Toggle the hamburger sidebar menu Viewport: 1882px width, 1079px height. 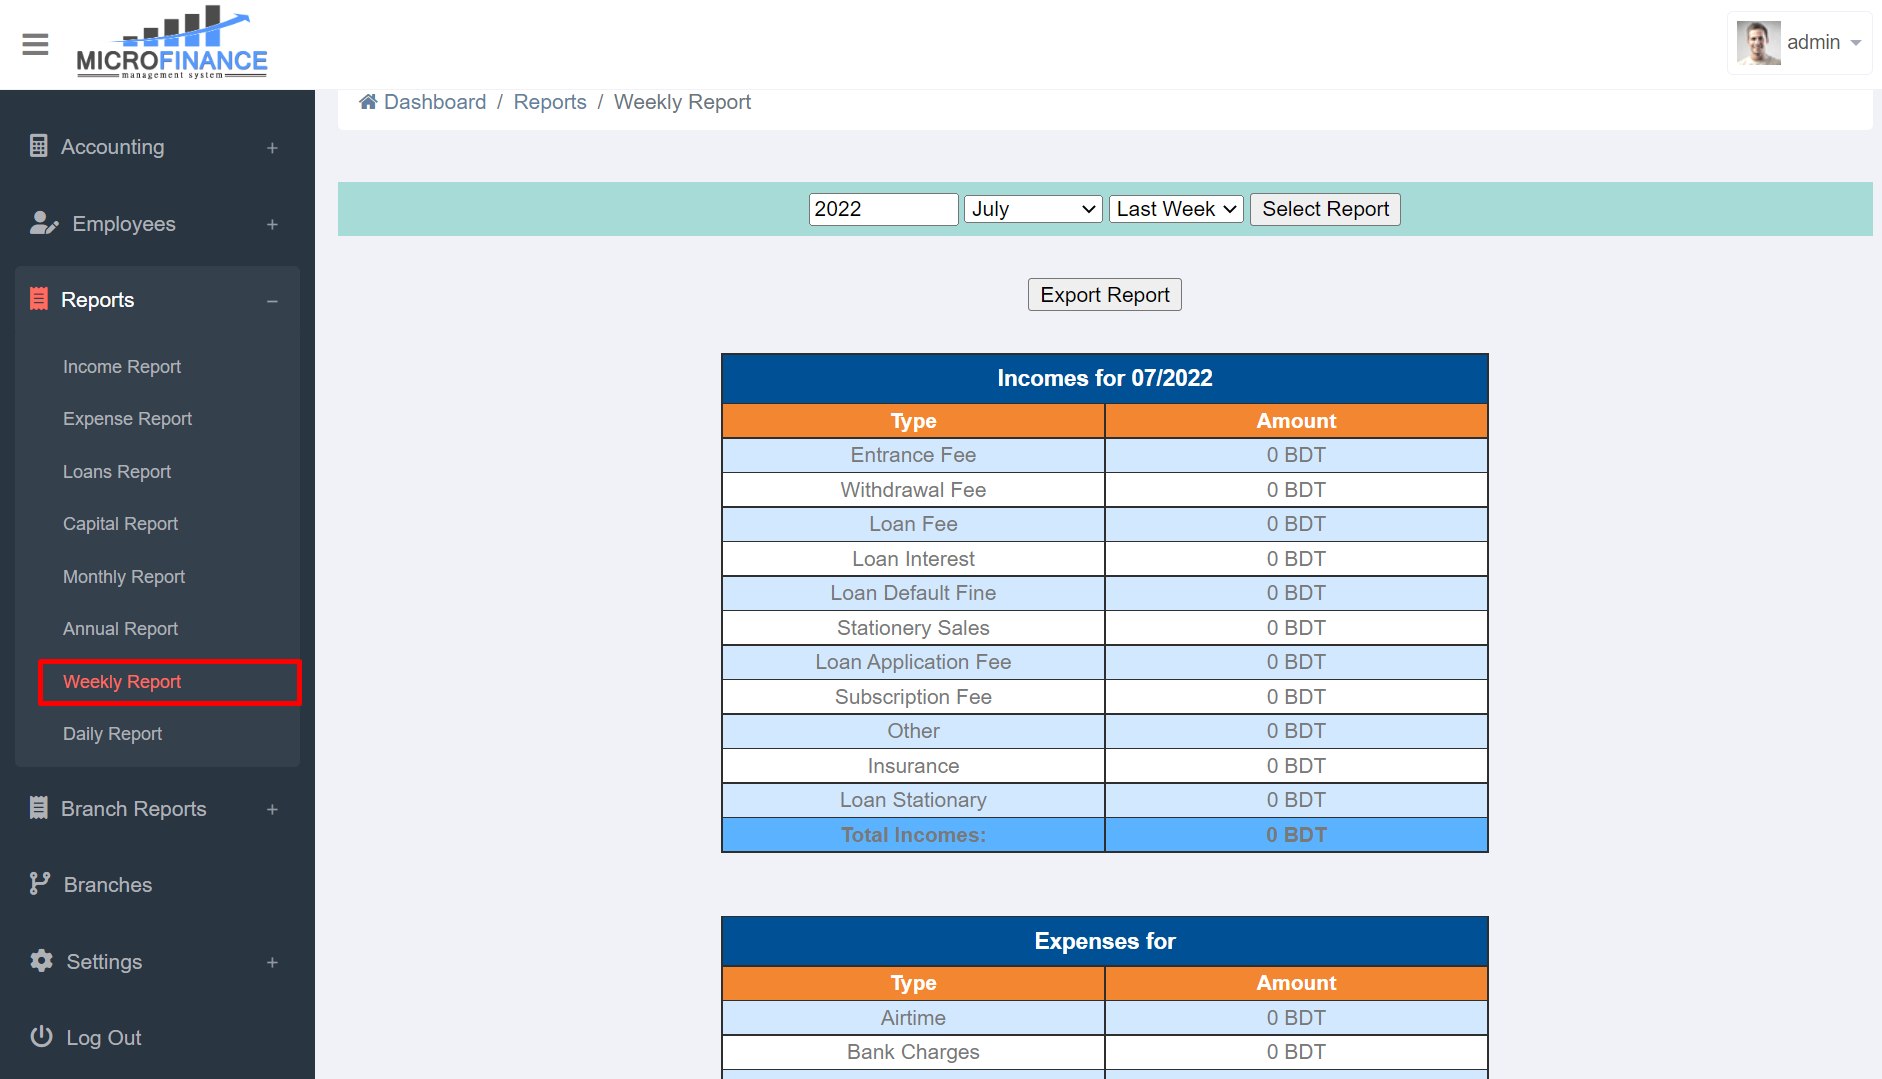[35, 44]
